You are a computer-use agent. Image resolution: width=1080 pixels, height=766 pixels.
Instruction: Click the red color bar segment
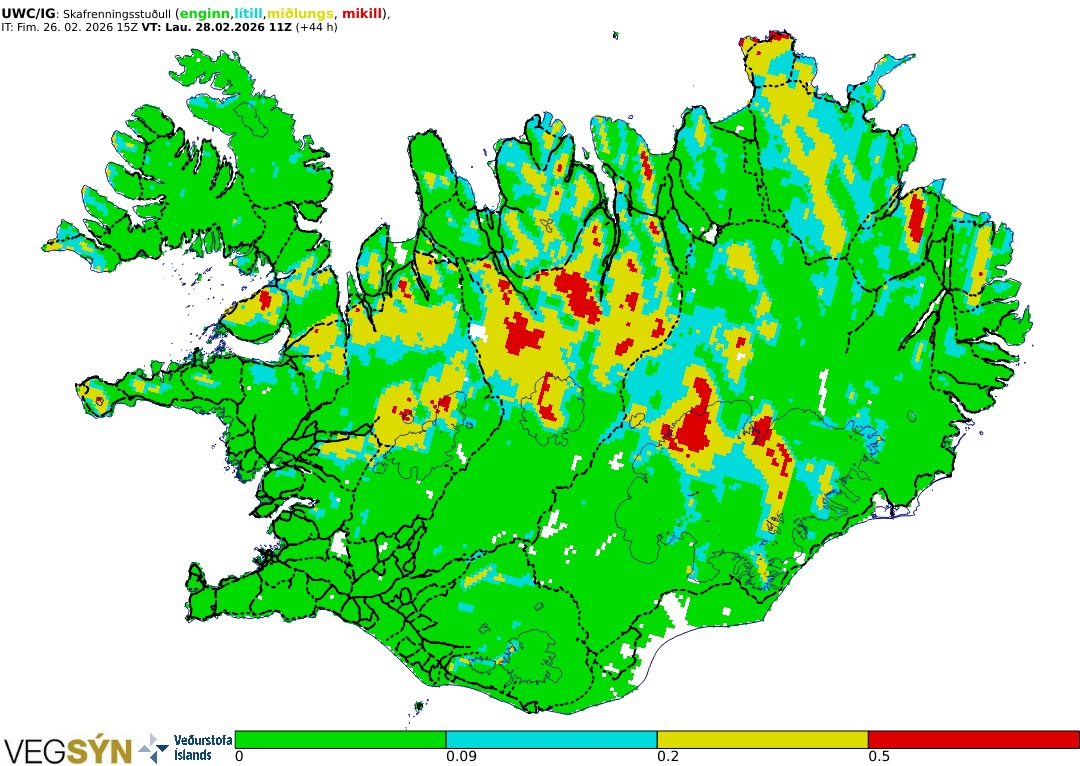[974, 739]
